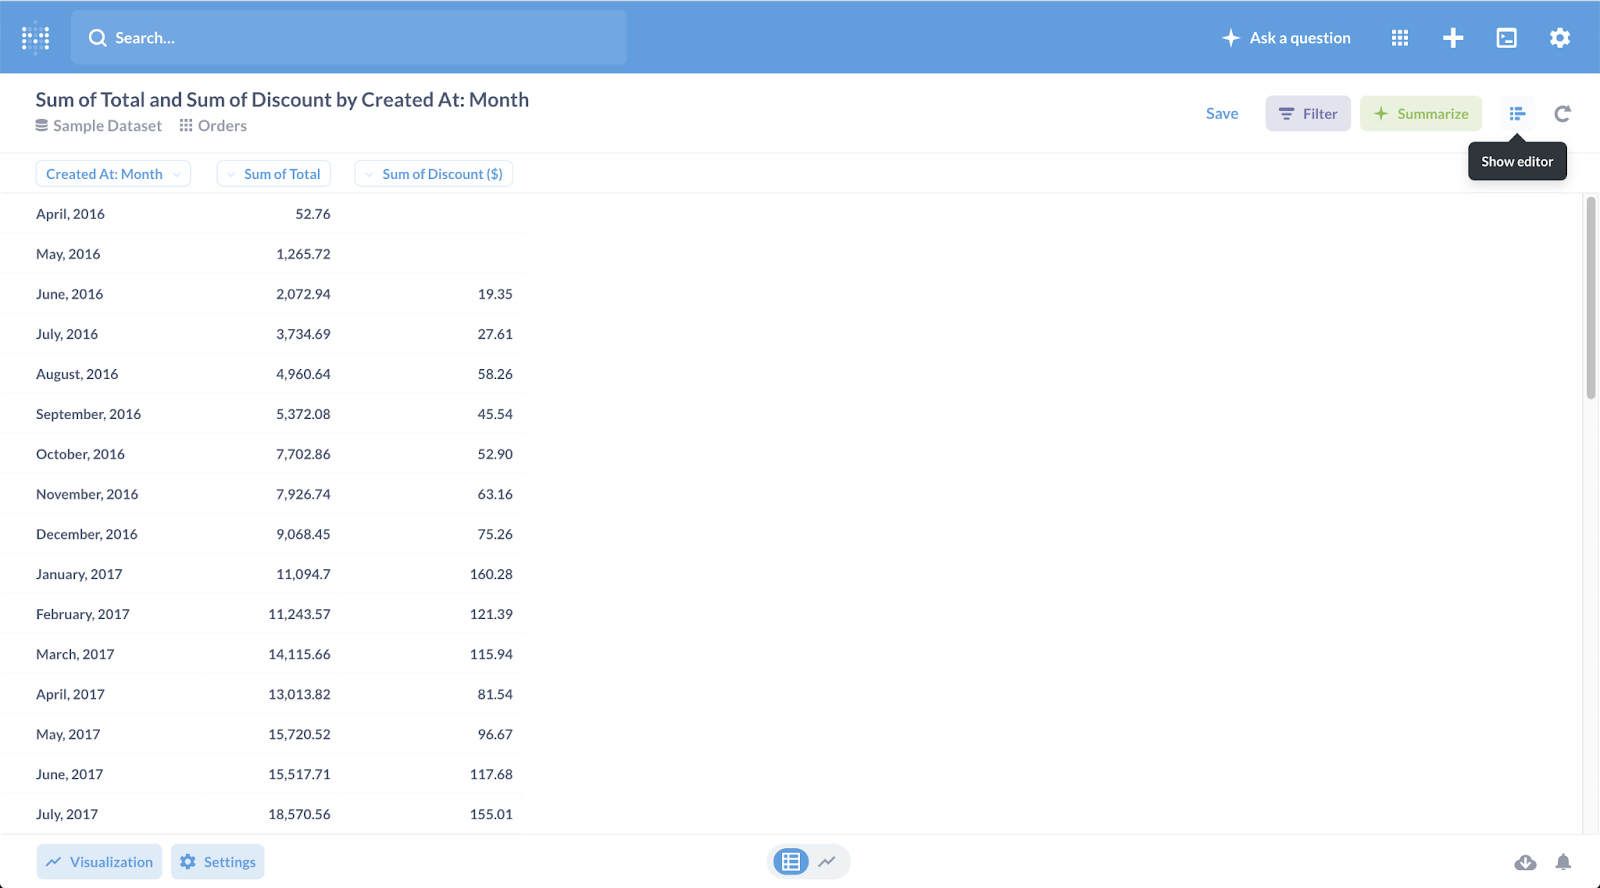1600x888 pixels.
Task: Click the total value 4,960.64
Action: (303, 374)
